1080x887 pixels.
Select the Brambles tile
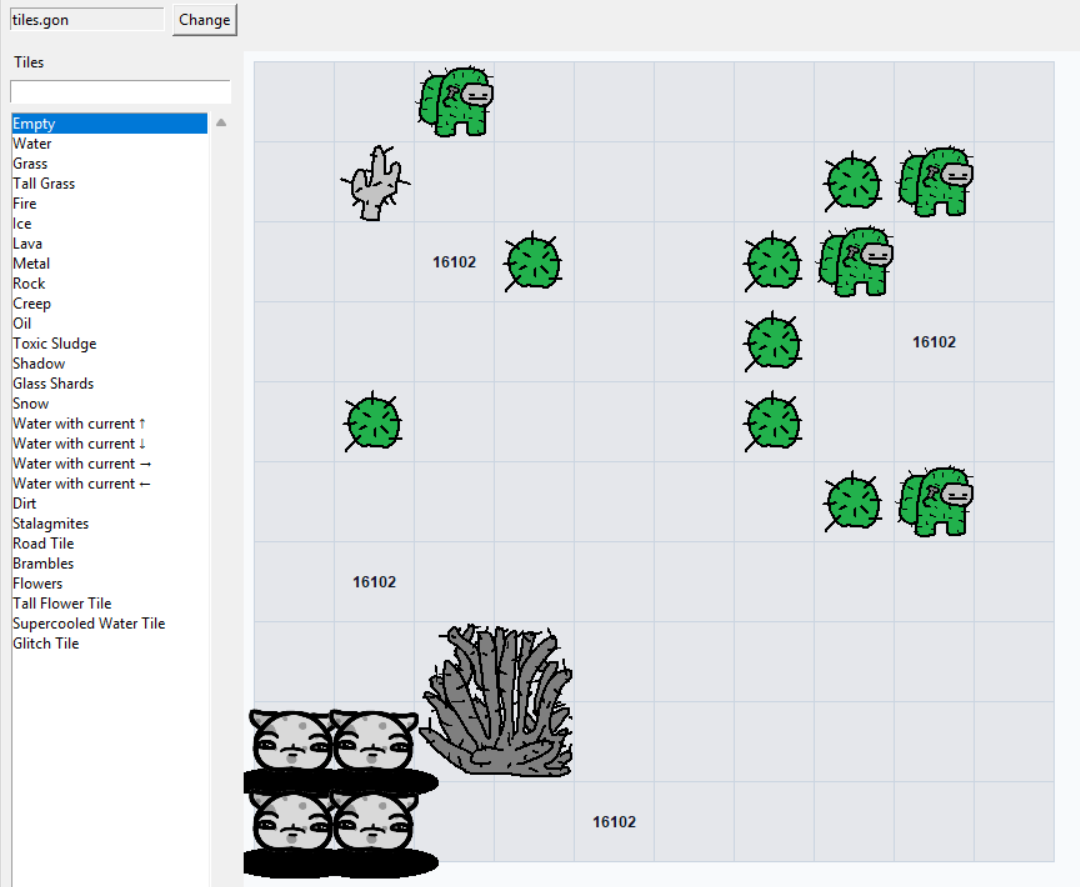pyautogui.click(x=109, y=563)
